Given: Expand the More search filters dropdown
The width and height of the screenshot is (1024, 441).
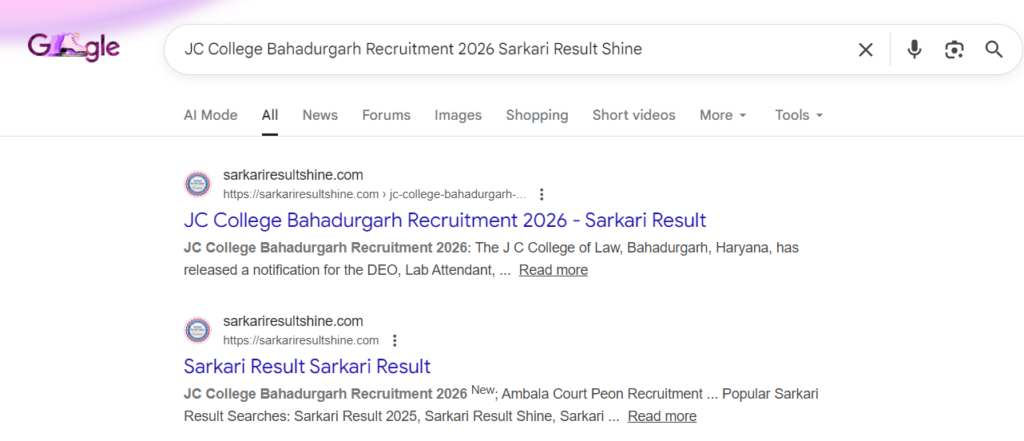Looking at the screenshot, I should [x=722, y=115].
